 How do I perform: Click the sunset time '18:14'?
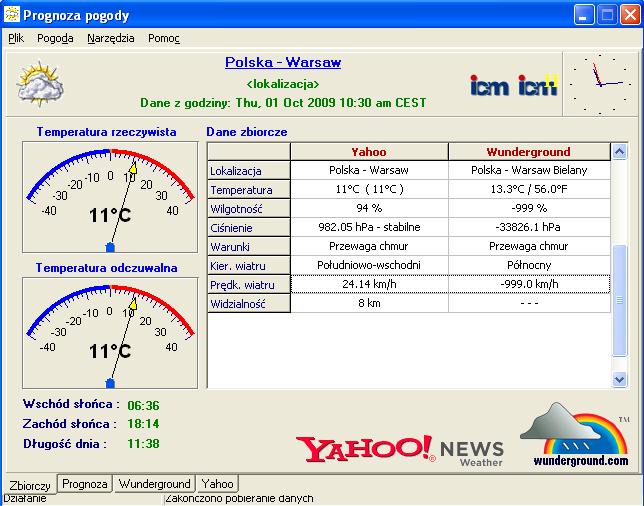(x=143, y=424)
